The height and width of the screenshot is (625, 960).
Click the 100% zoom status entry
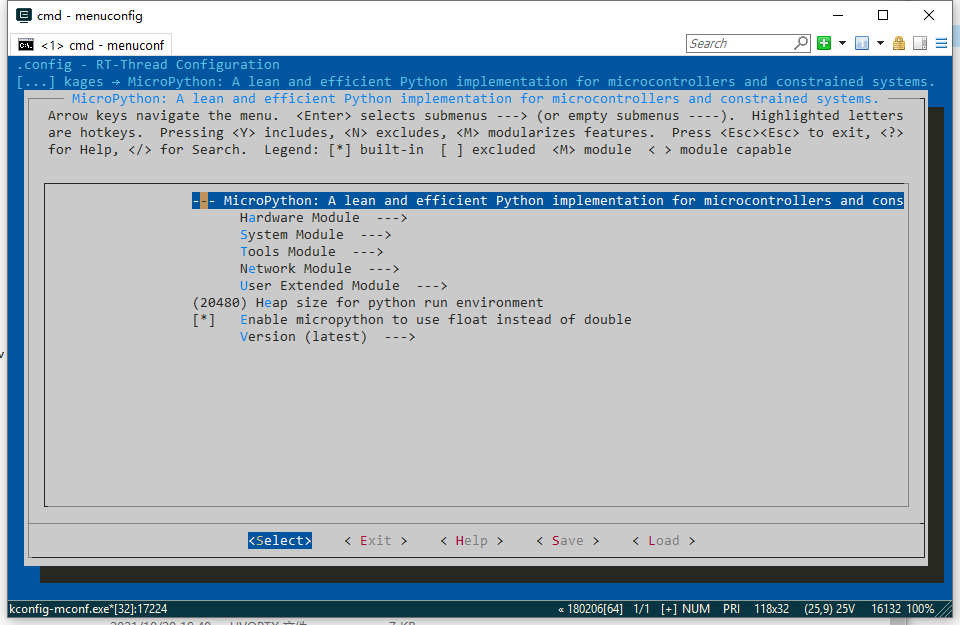[920, 609]
